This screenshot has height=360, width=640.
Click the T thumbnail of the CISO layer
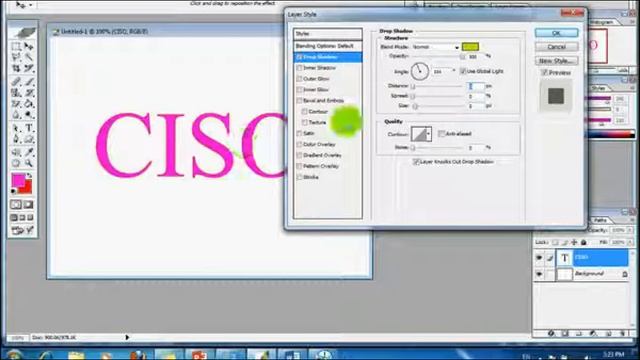(565, 258)
